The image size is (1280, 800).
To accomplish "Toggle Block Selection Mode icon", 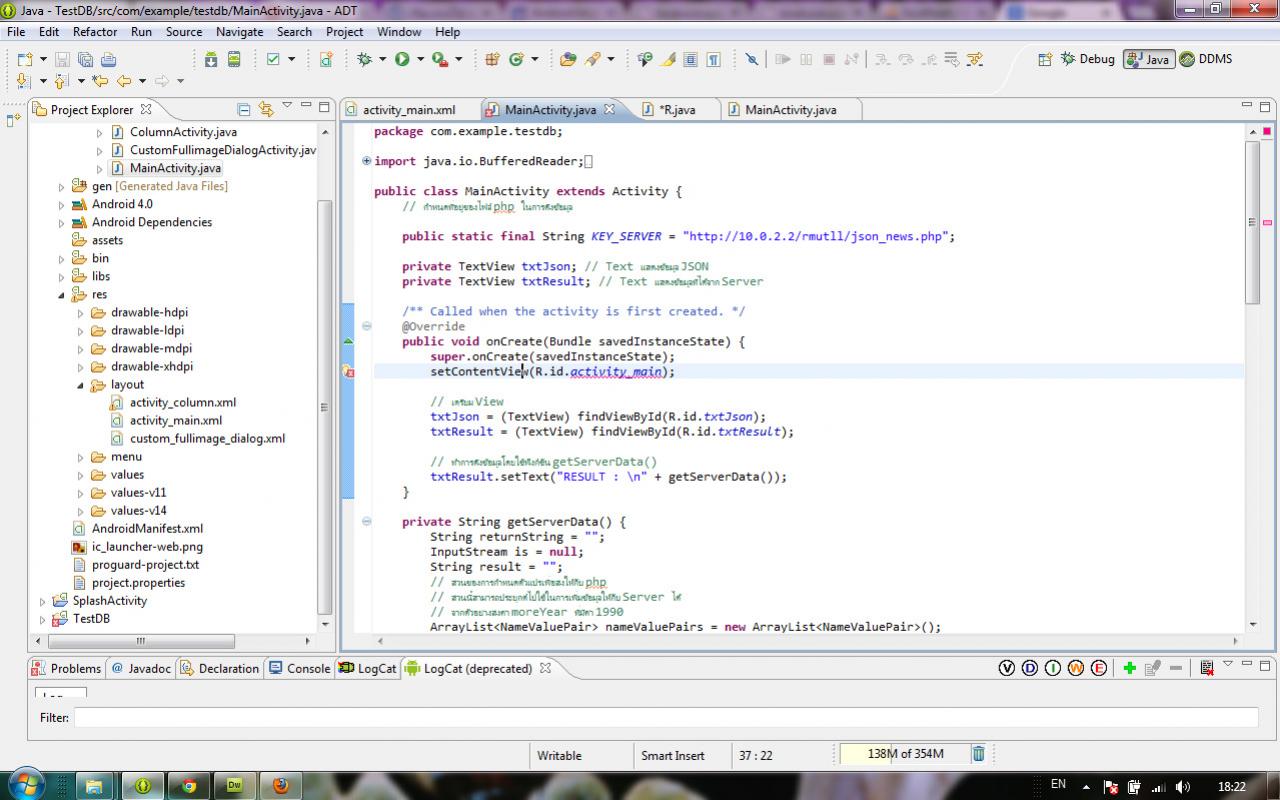I will 690,59.
